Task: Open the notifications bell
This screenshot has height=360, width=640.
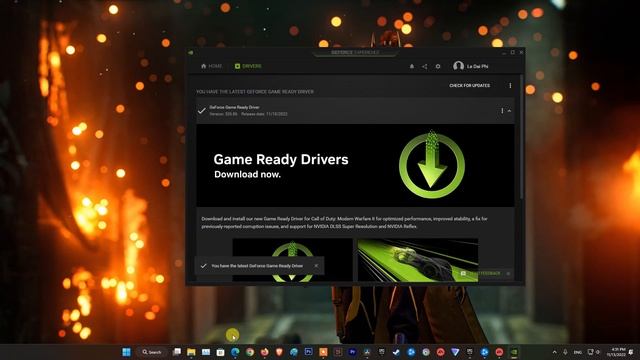Action: click(412, 66)
